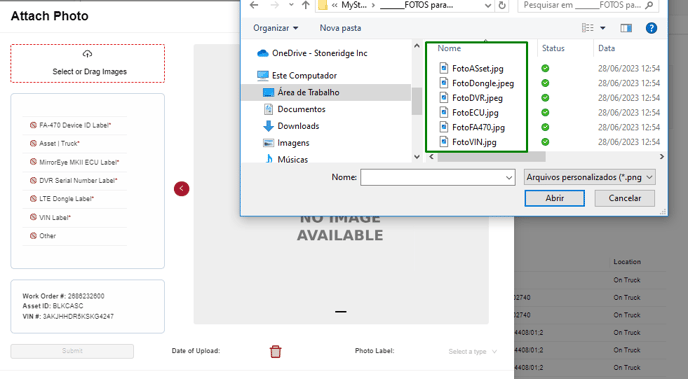
Task: Select the FotoDongle.jpeg file icon
Action: (444, 83)
